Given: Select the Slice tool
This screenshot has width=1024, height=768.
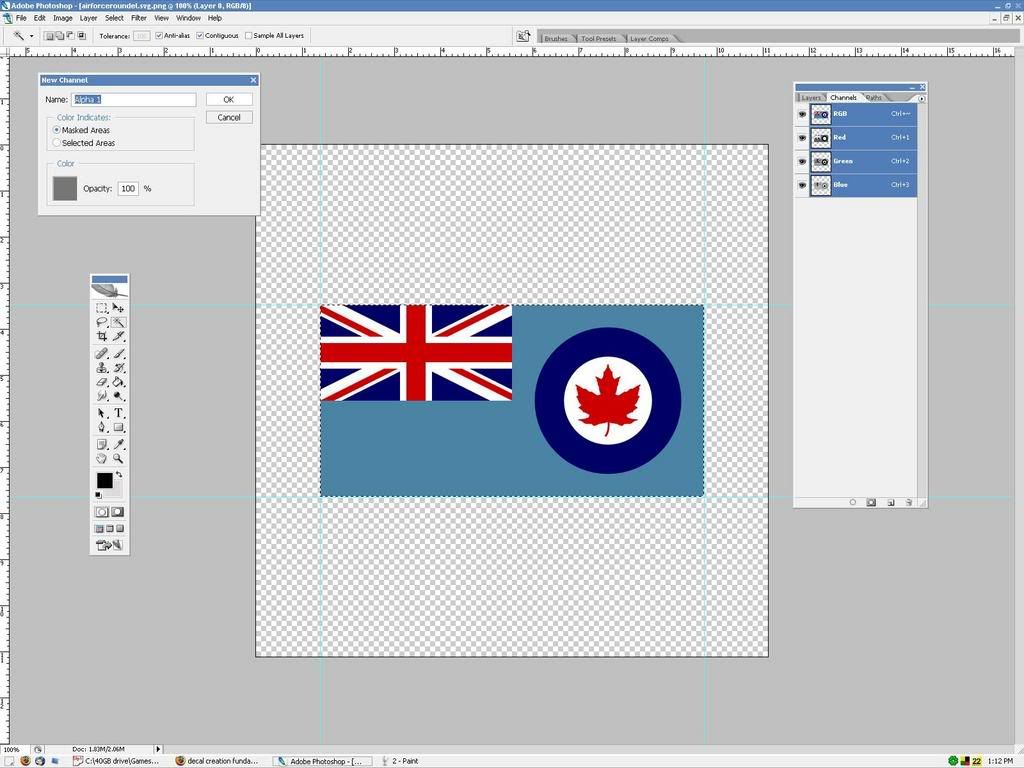Looking at the screenshot, I should [118, 336].
